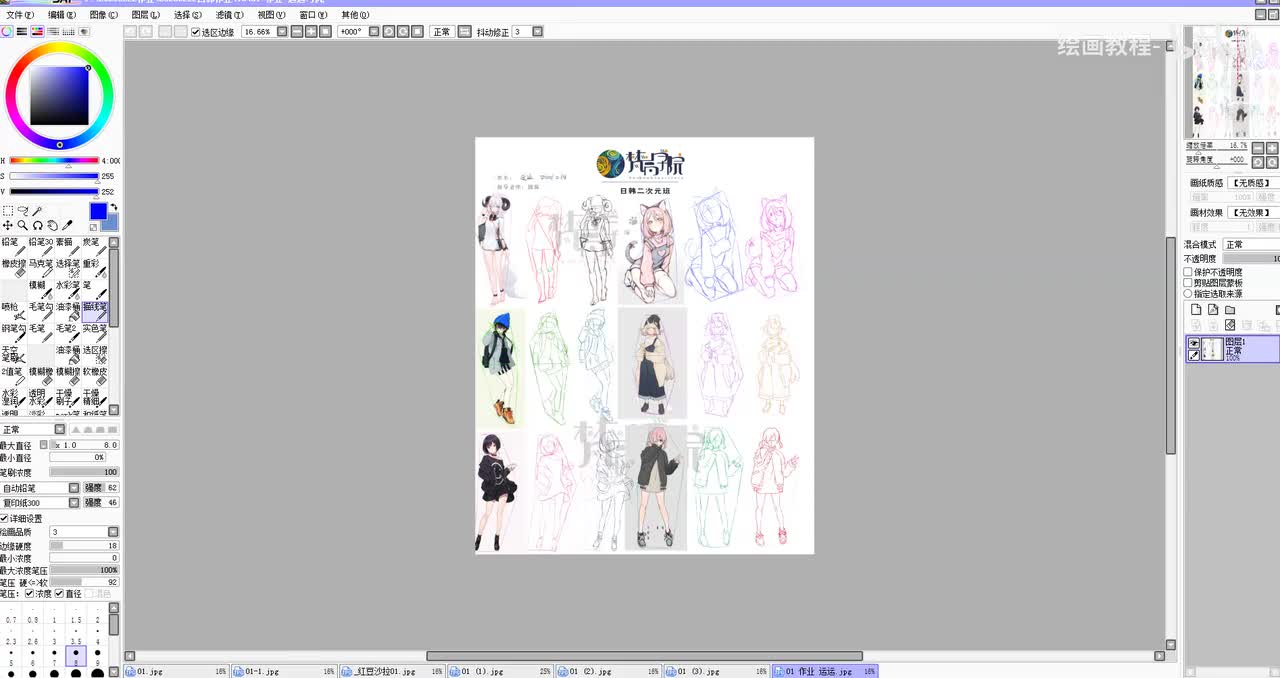The width and height of the screenshot is (1280, 678).
Task: Click navigator zoom in plus button
Action: tap(1272, 148)
